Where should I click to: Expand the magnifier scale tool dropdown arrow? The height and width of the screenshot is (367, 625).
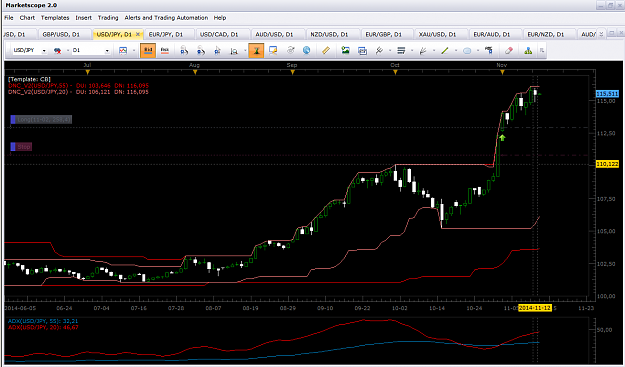(245, 51)
